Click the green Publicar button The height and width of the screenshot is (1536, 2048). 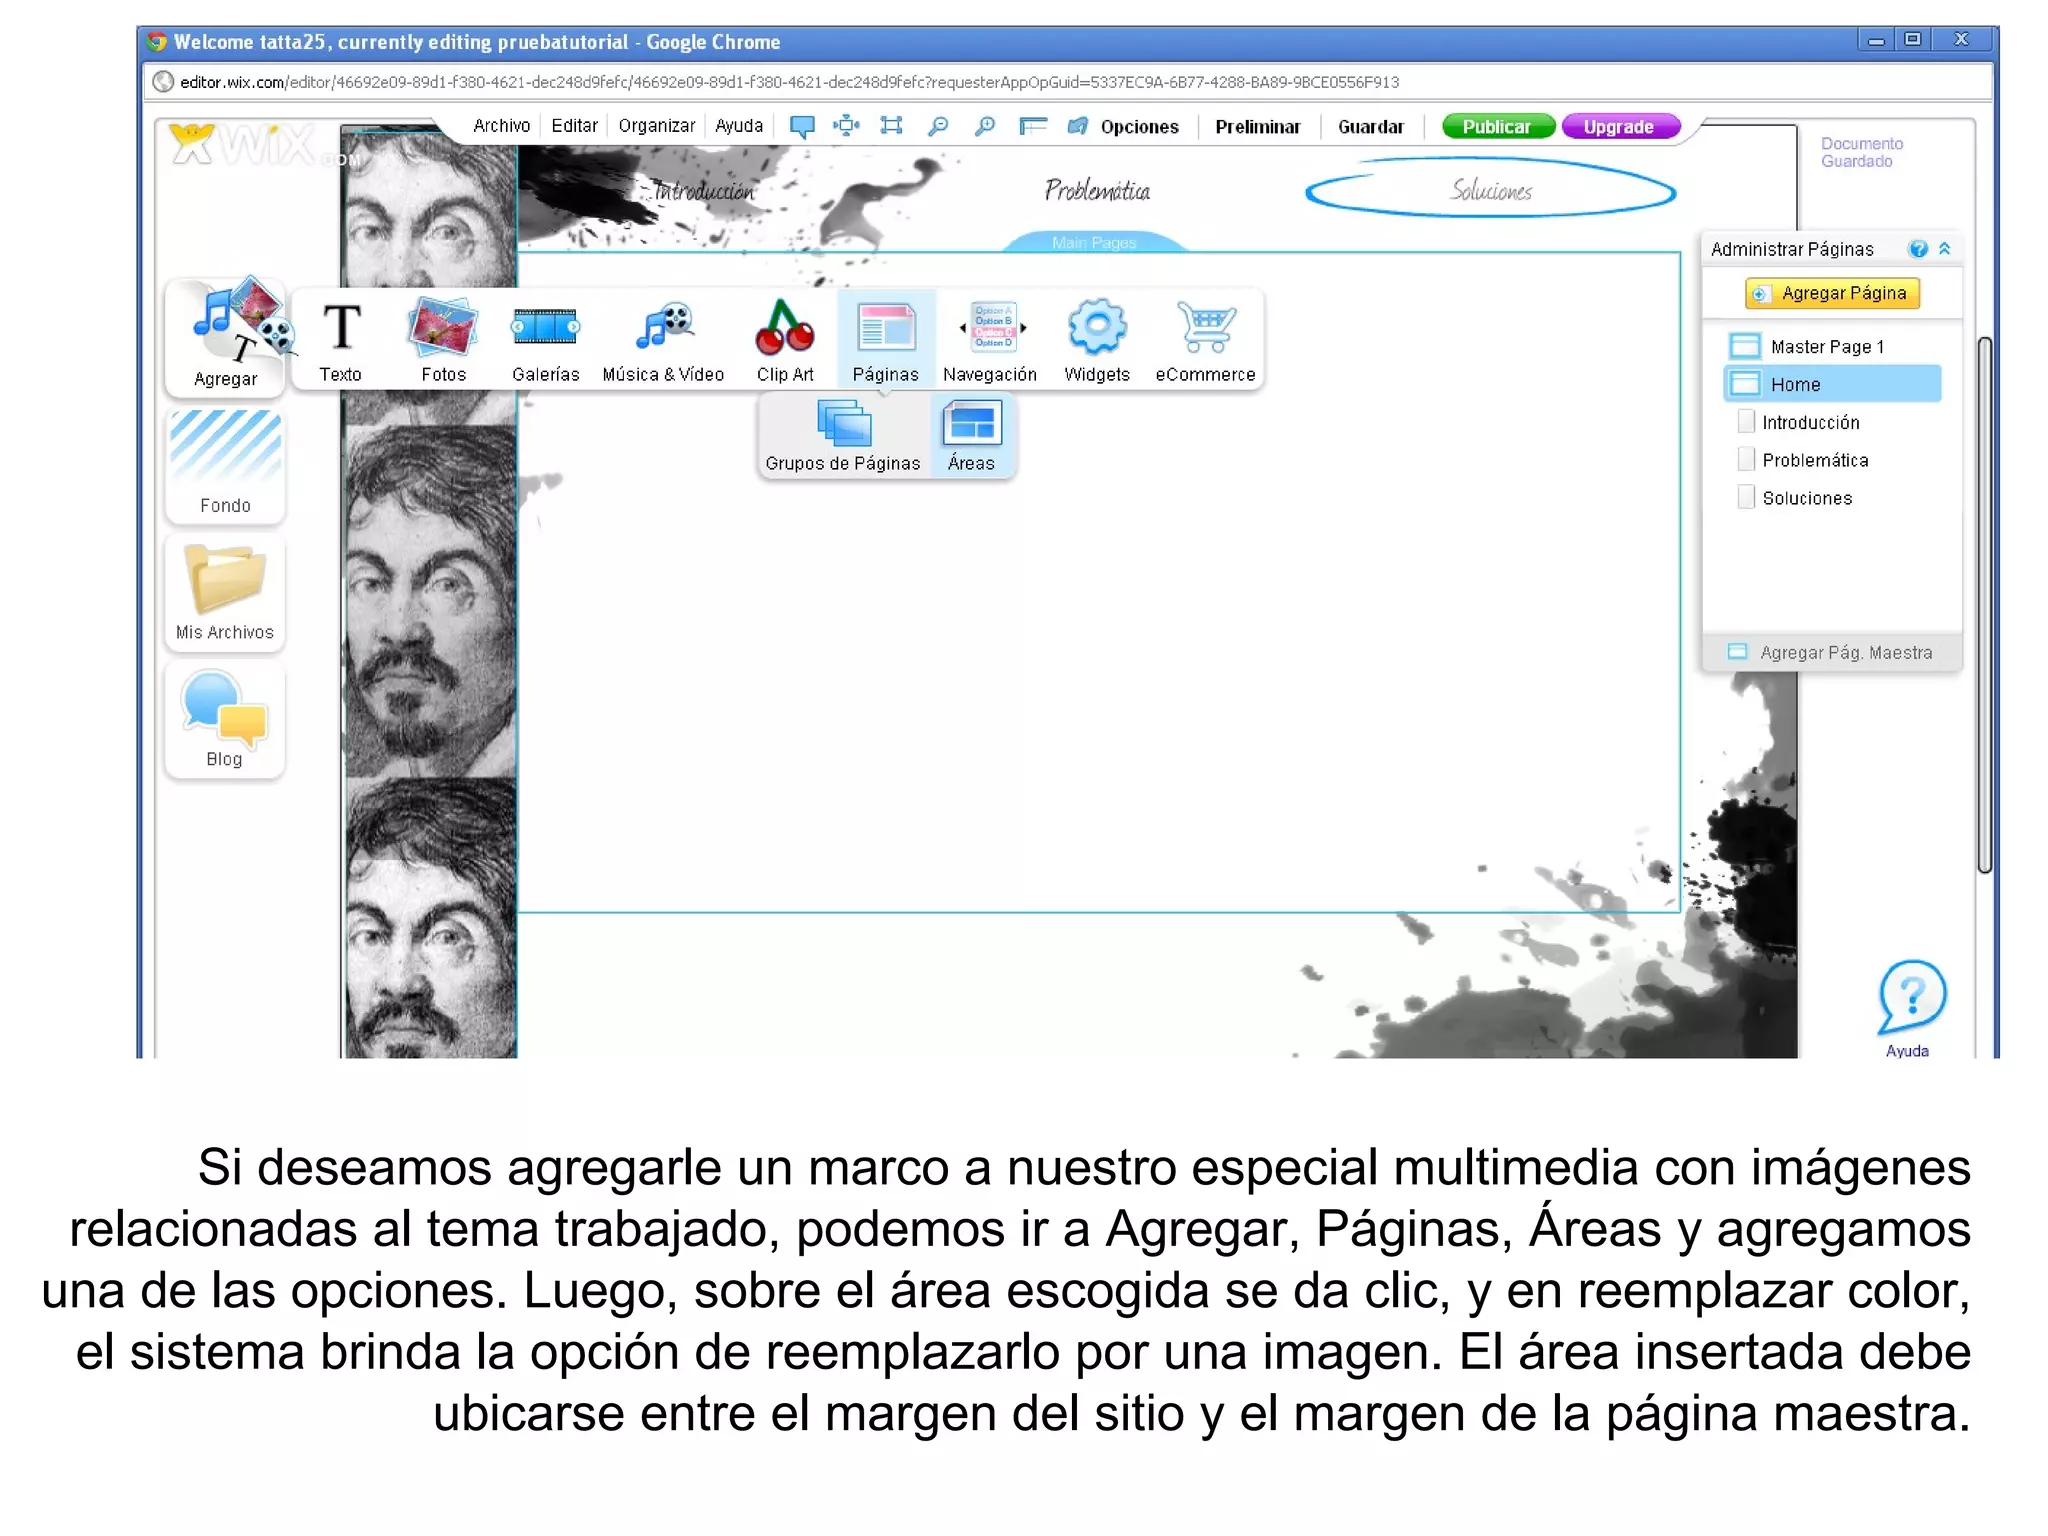pyautogui.click(x=1497, y=127)
